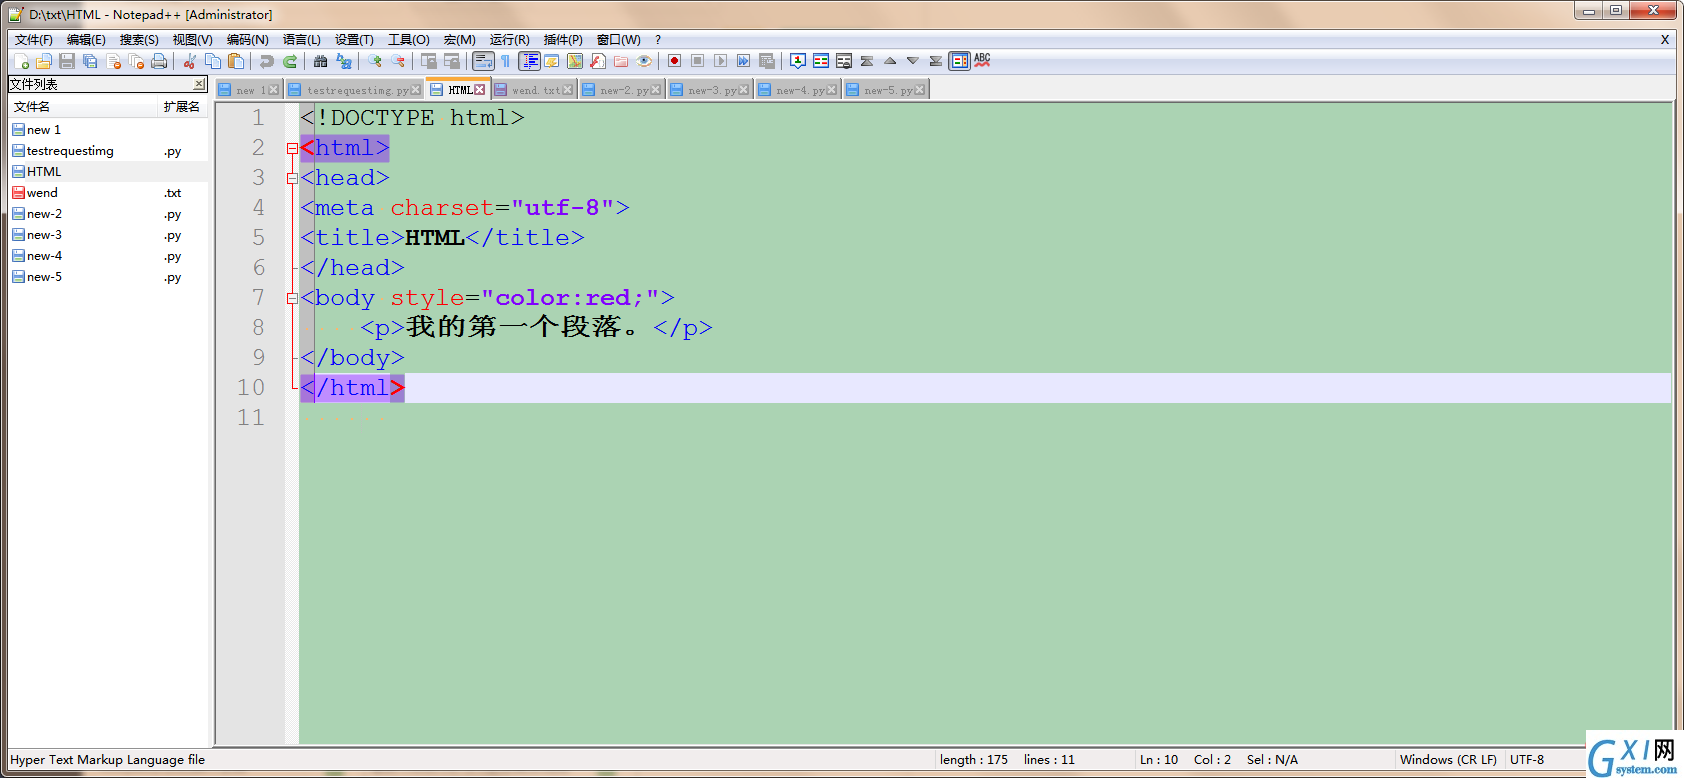Click the Hyper Text Markup Language status field
This screenshot has width=1684, height=778.
(x=108, y=760)
